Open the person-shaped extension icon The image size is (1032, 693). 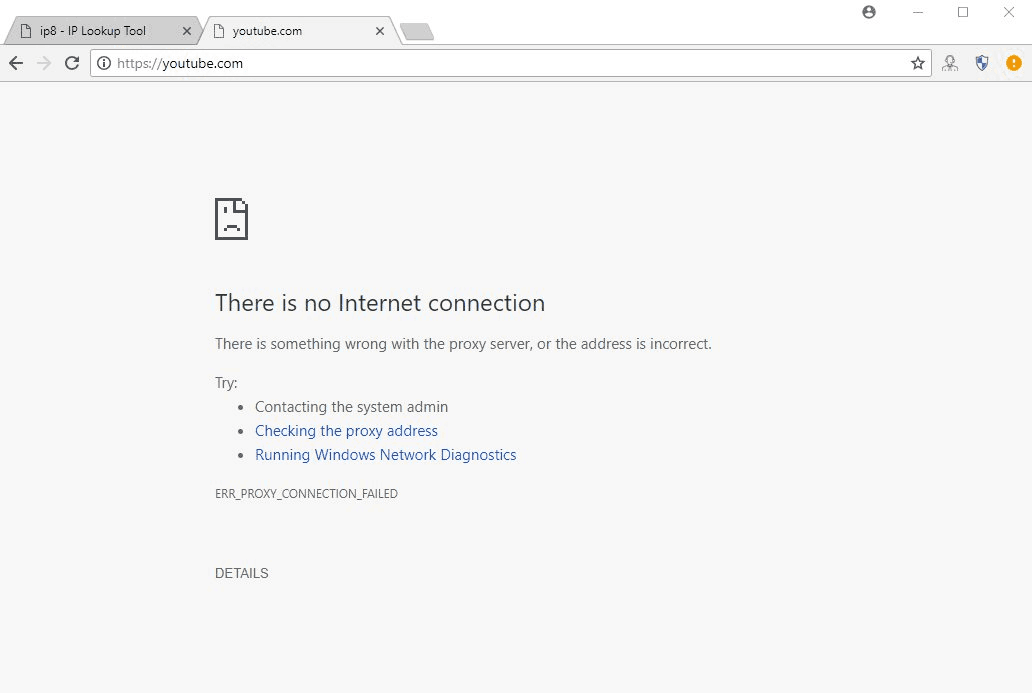[x=950, y=63]
